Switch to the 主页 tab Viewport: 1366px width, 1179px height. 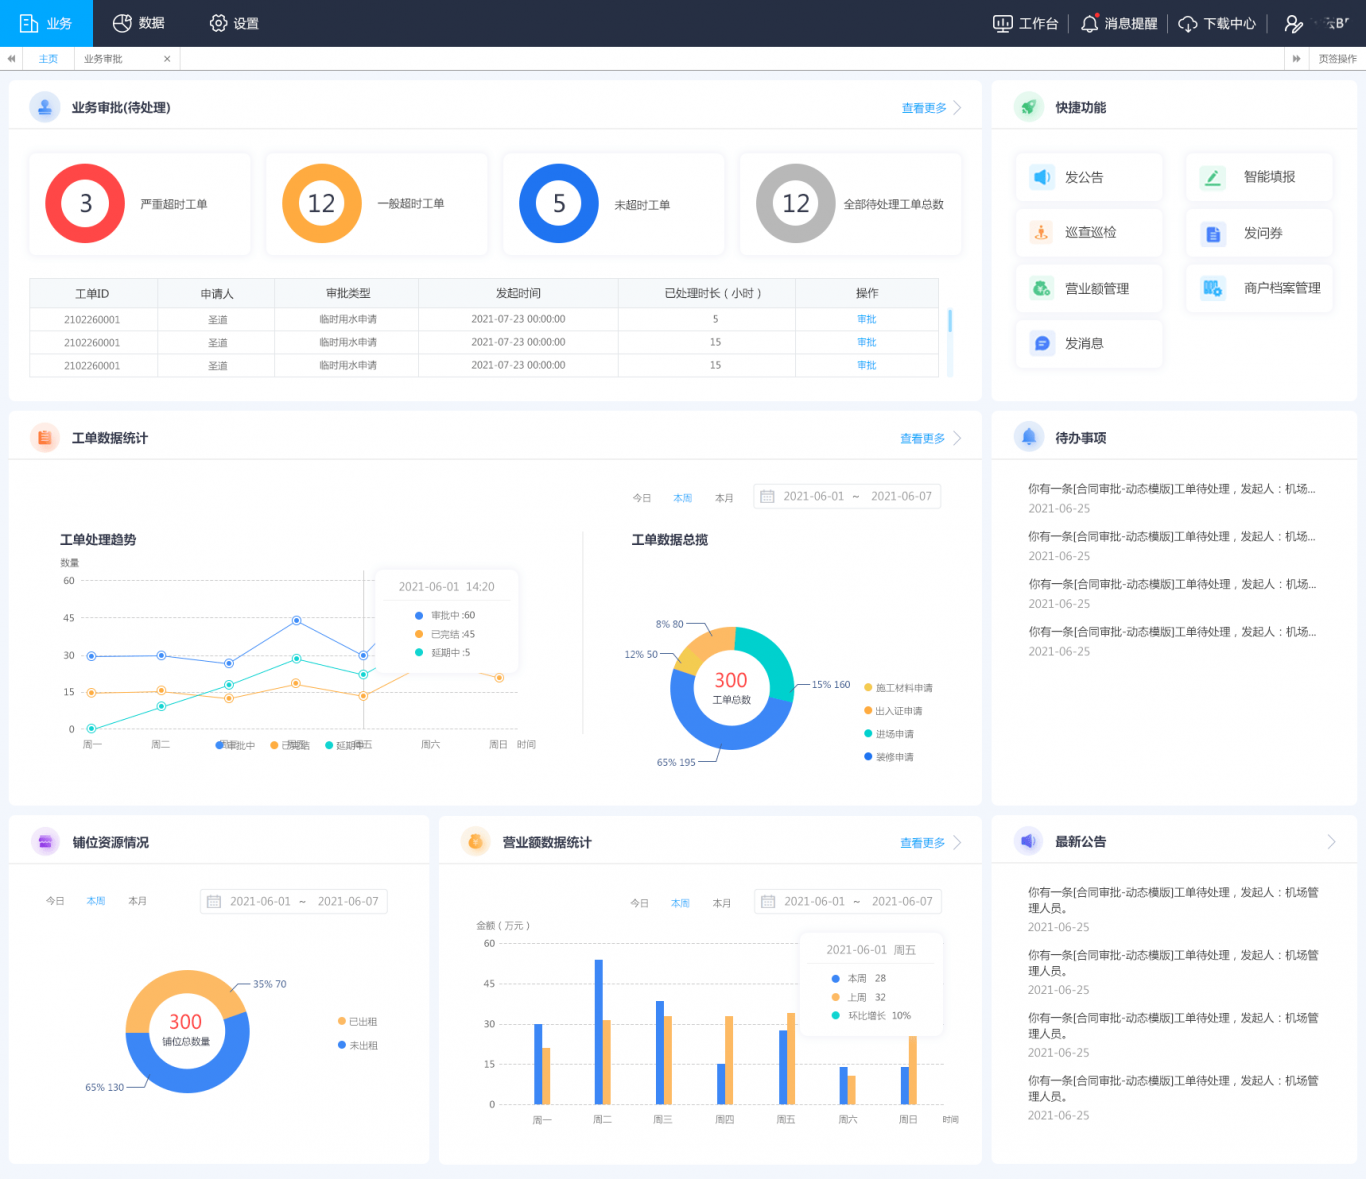[48, 59]
